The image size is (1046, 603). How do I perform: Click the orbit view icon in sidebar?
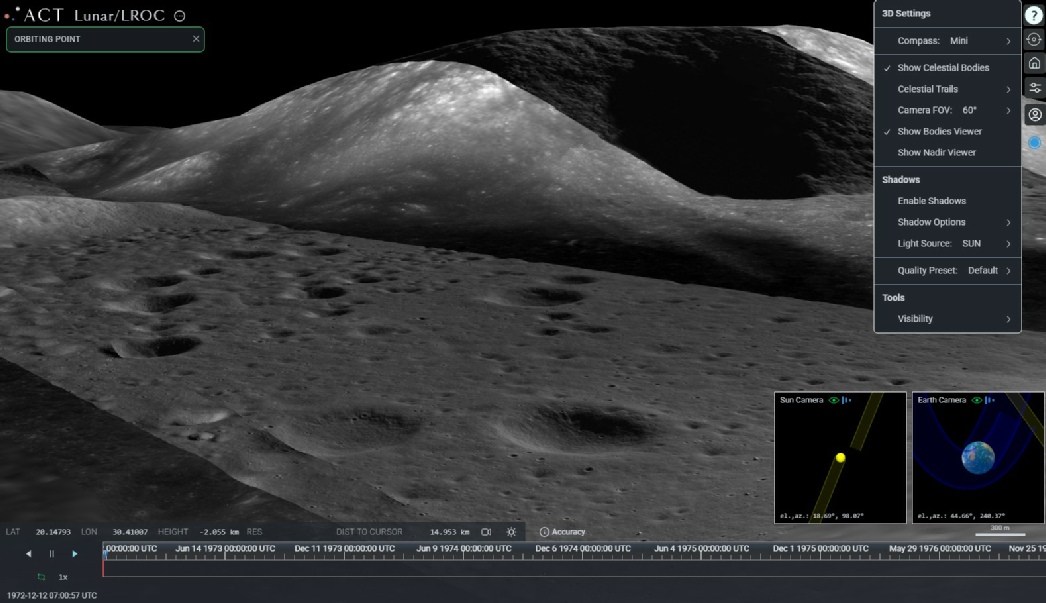pyautogui.click(x=1034, y=39)
